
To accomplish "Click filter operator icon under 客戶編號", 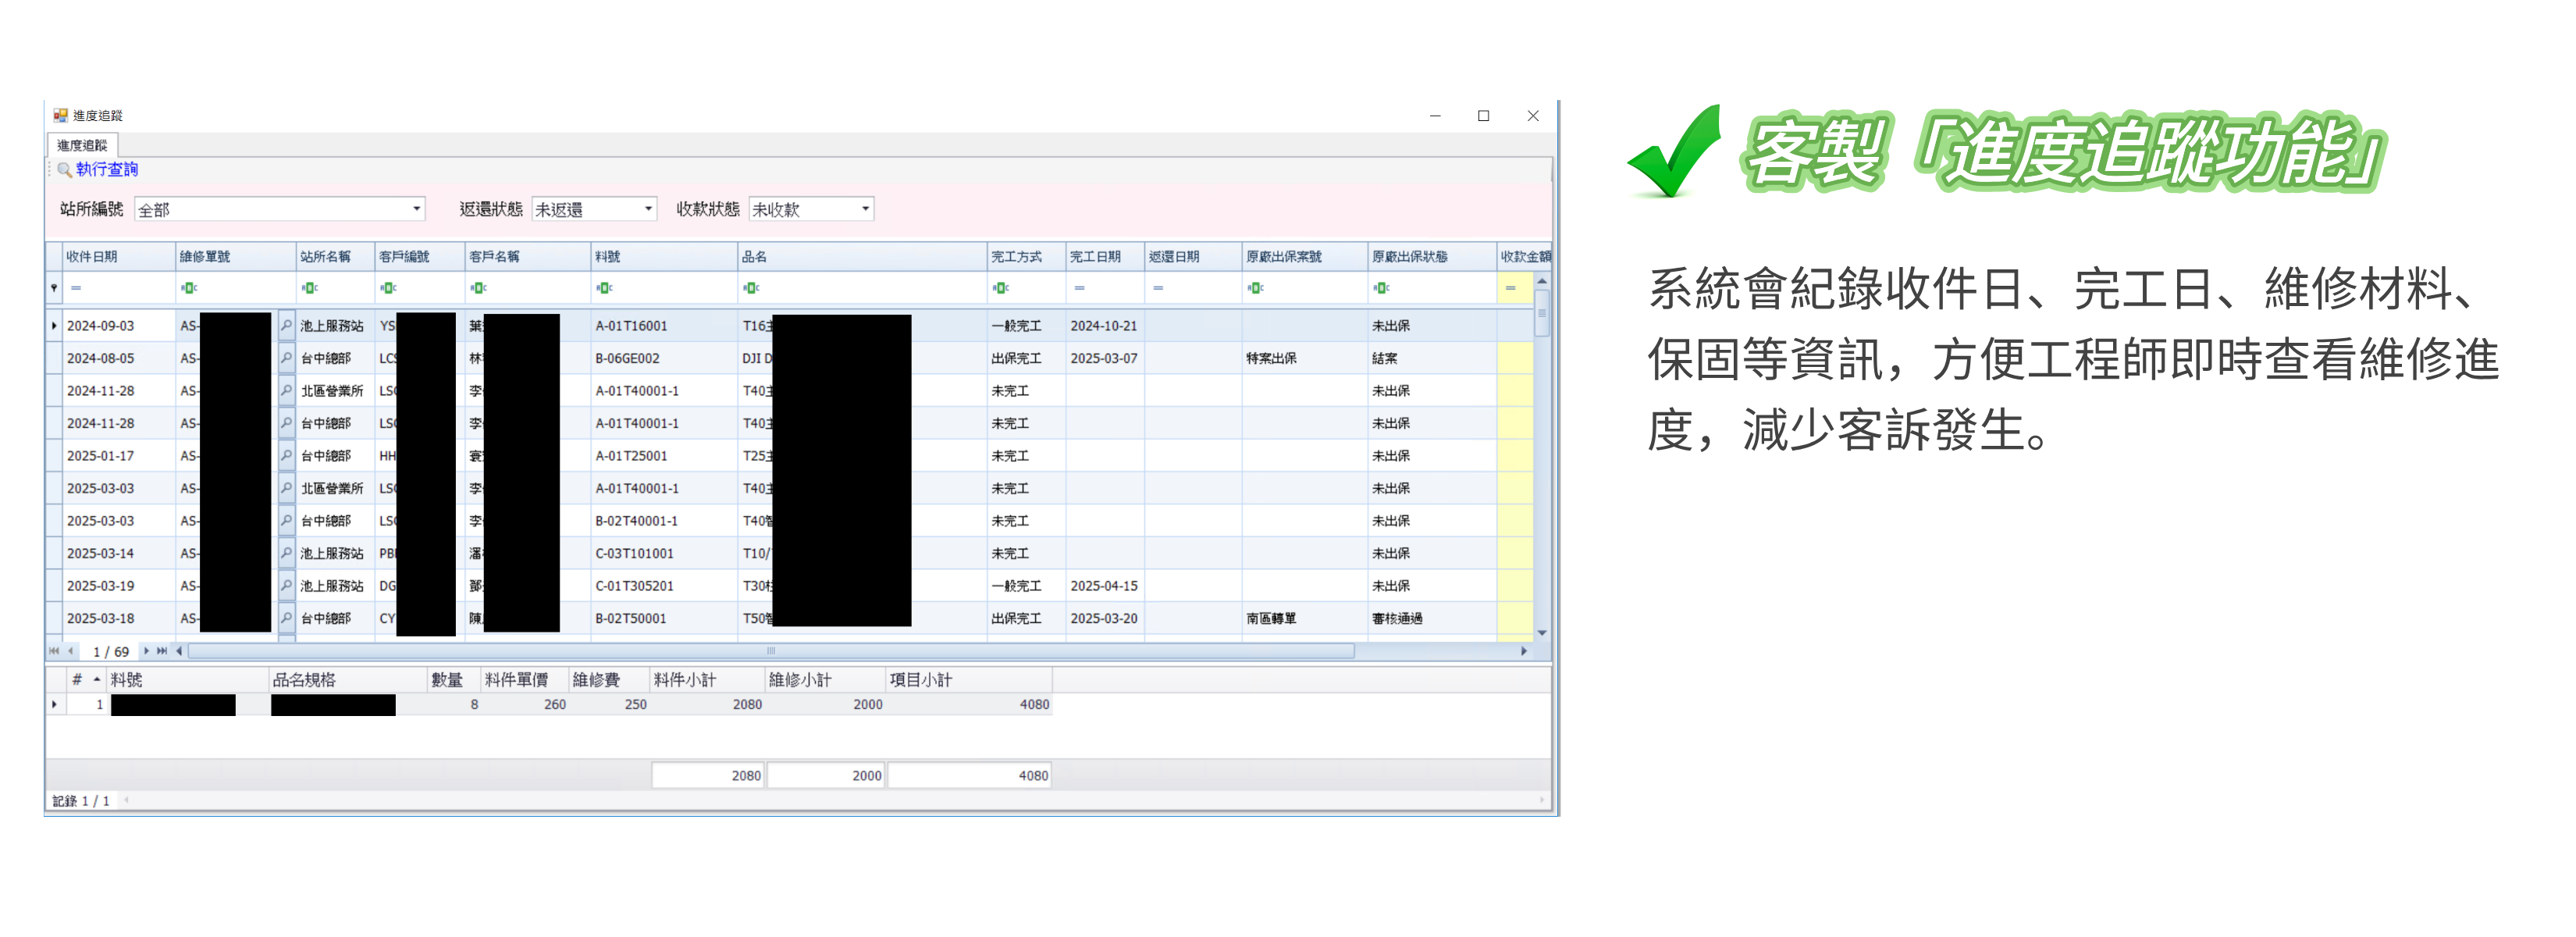I will coord(388,288).
